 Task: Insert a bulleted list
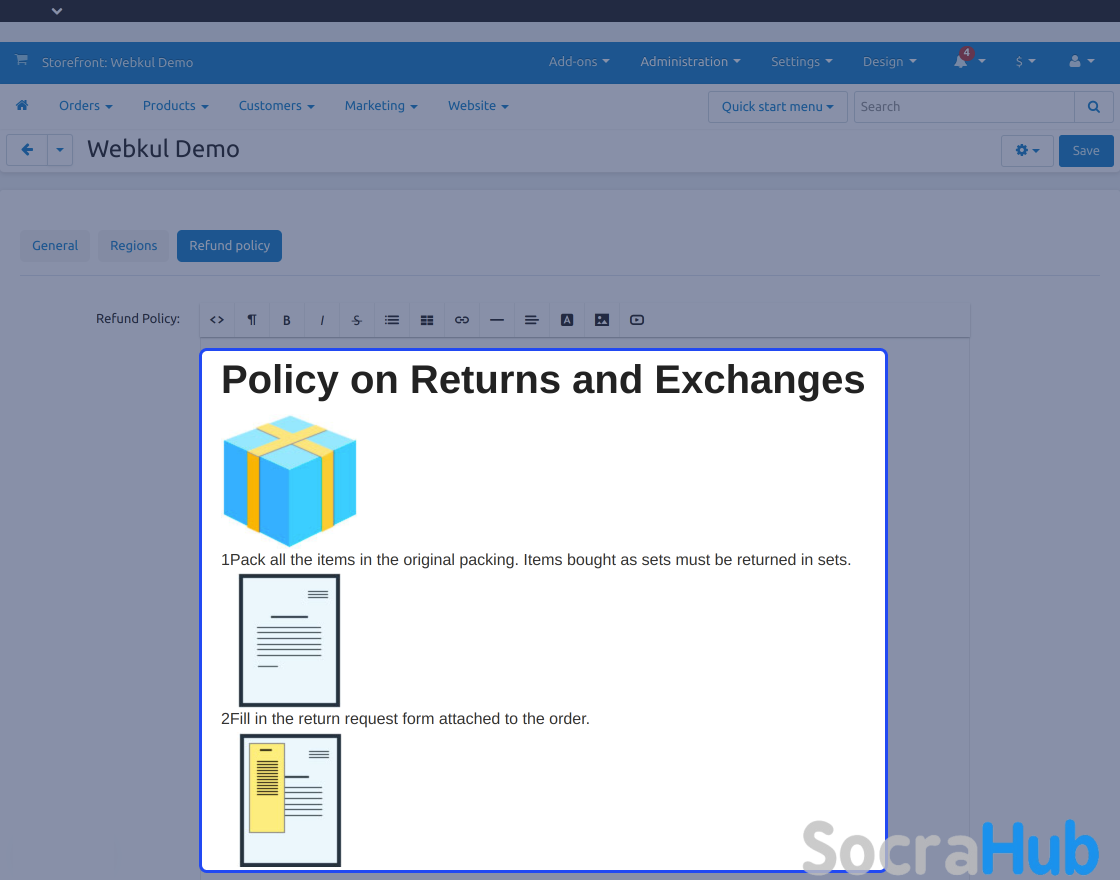click(x=392, y=320)
